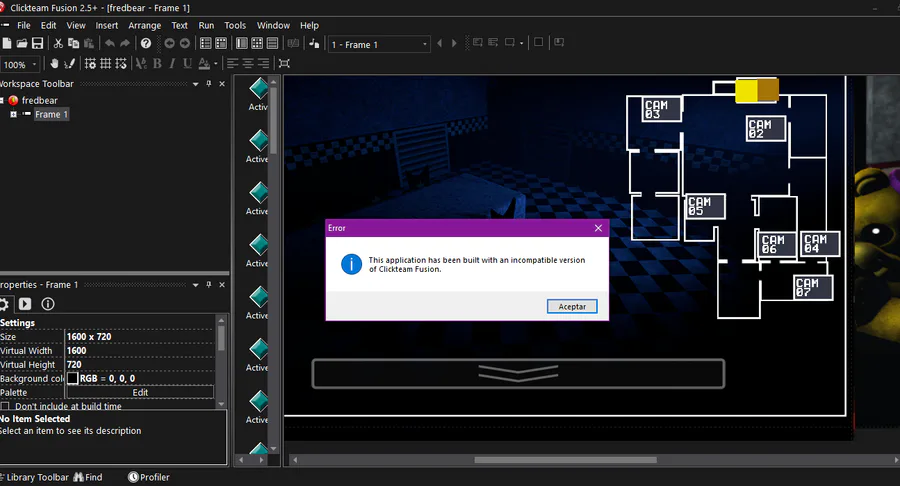
Task: Collapse the fredbear tree node
Action: [2, 100]
